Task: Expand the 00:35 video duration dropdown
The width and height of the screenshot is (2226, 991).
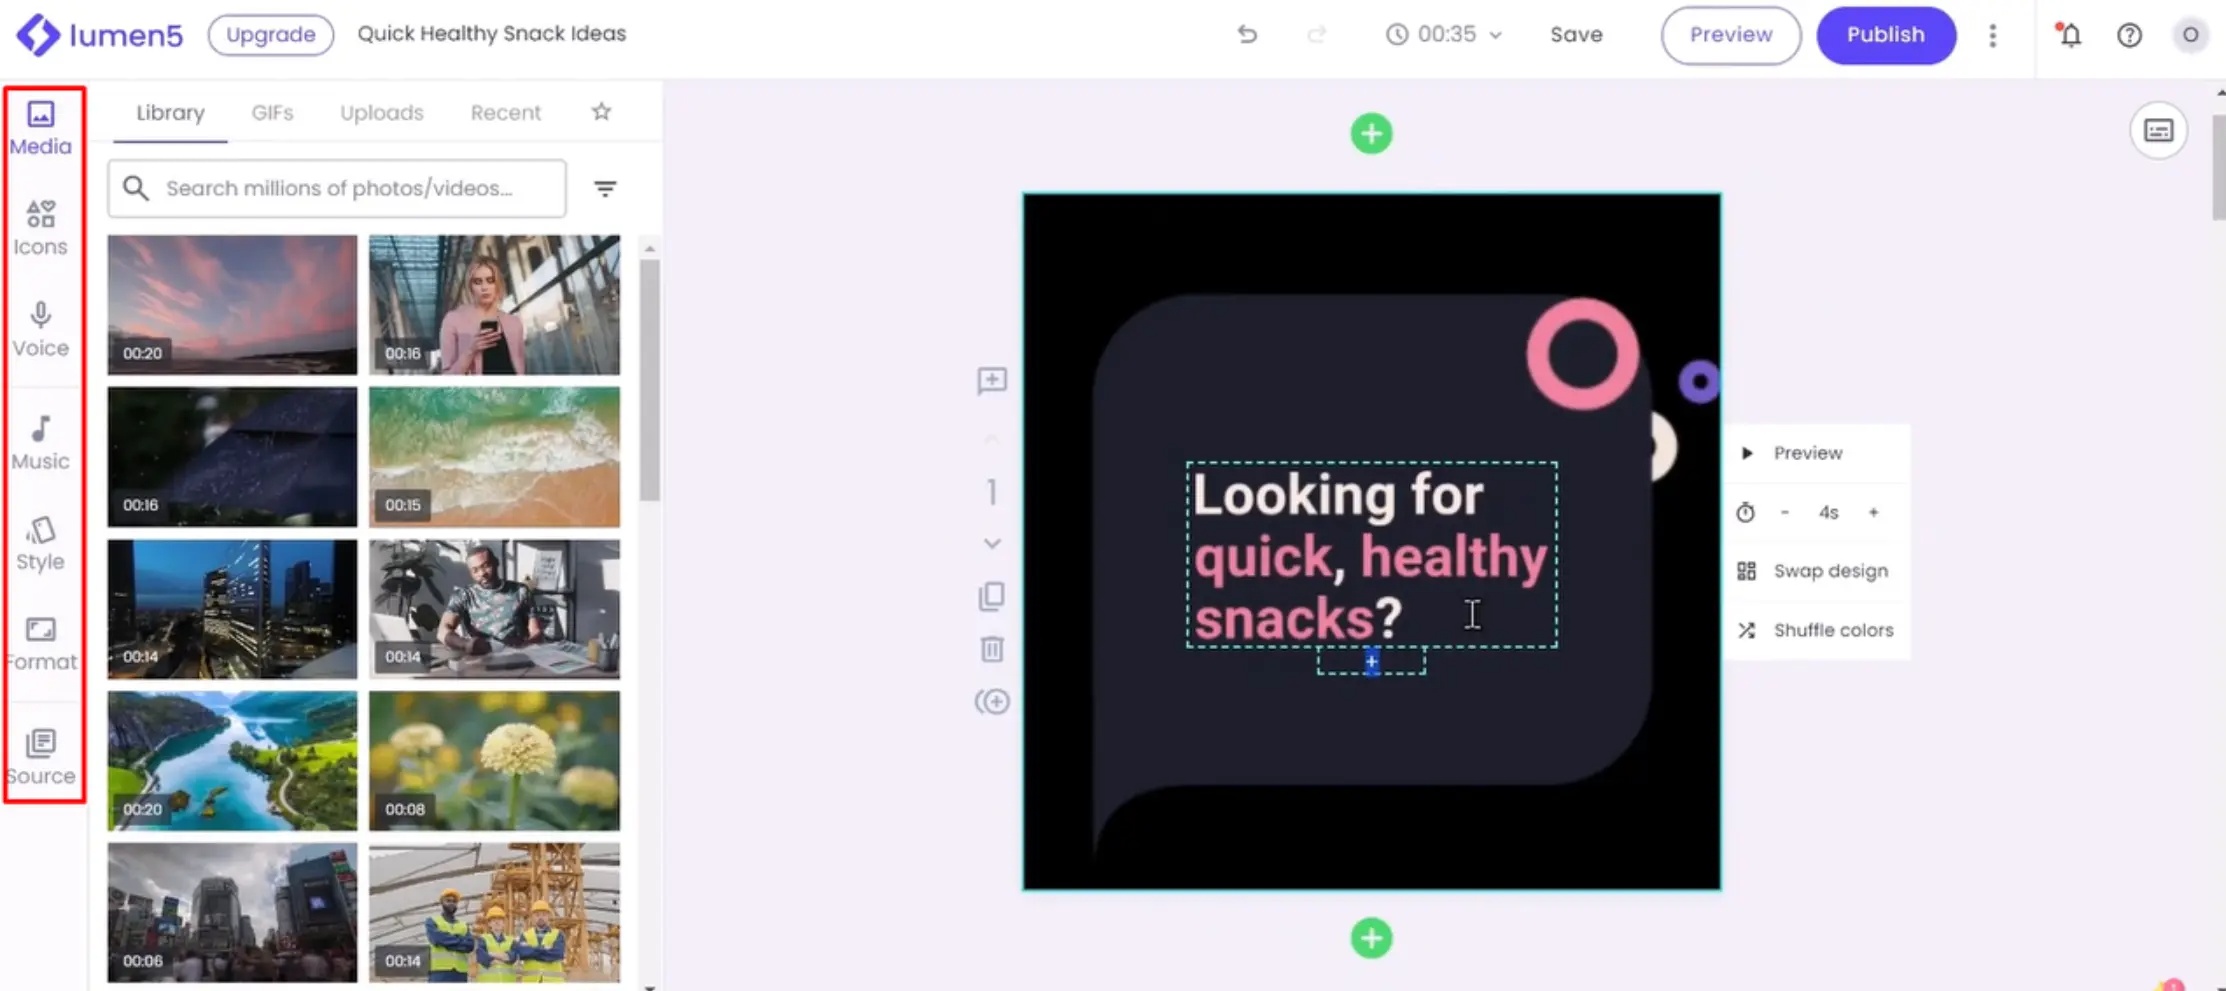Action: tap(1444, 34)
